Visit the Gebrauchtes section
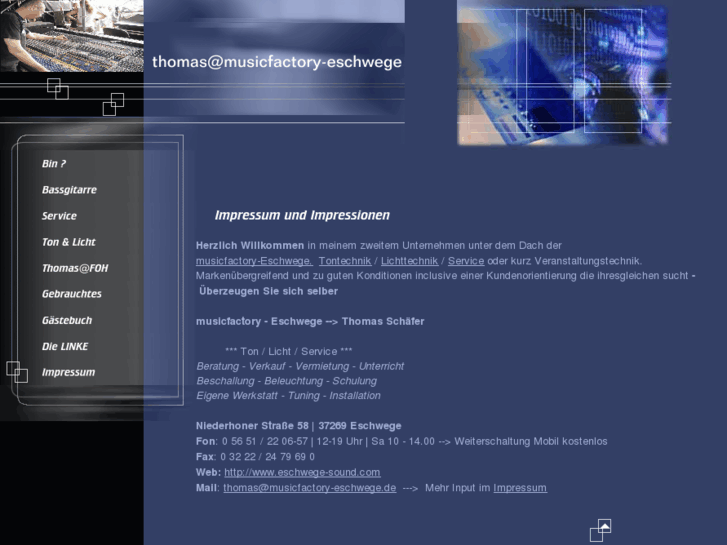727x545 pixels. coord(71,294)
